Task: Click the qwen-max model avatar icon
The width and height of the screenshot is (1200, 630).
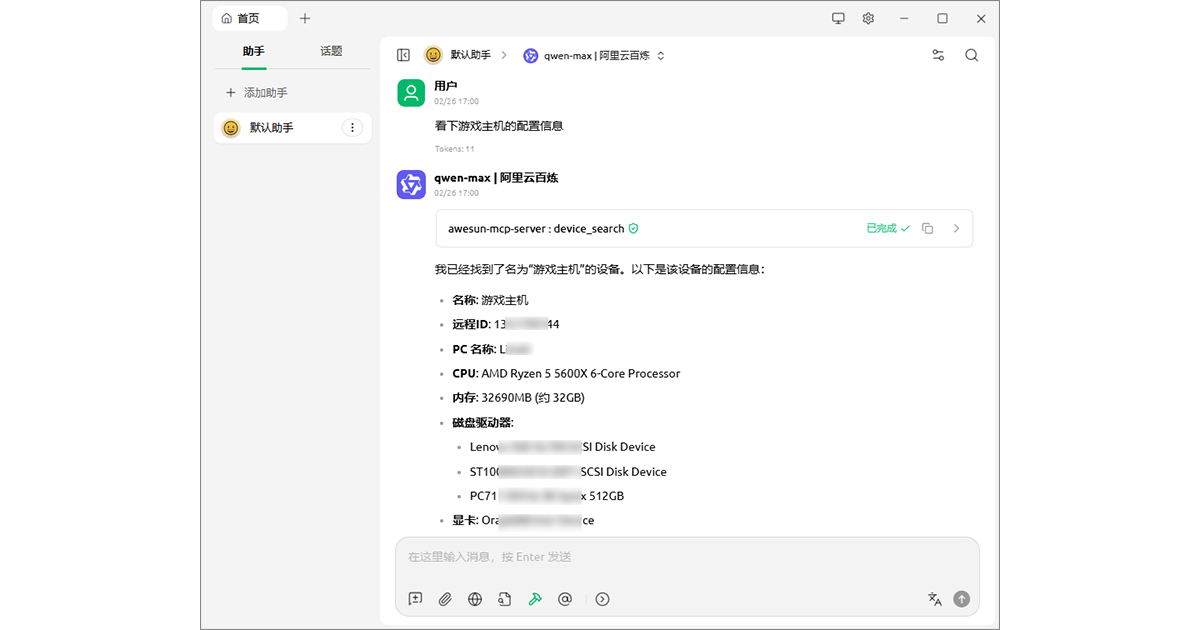Action: [411, 184]
